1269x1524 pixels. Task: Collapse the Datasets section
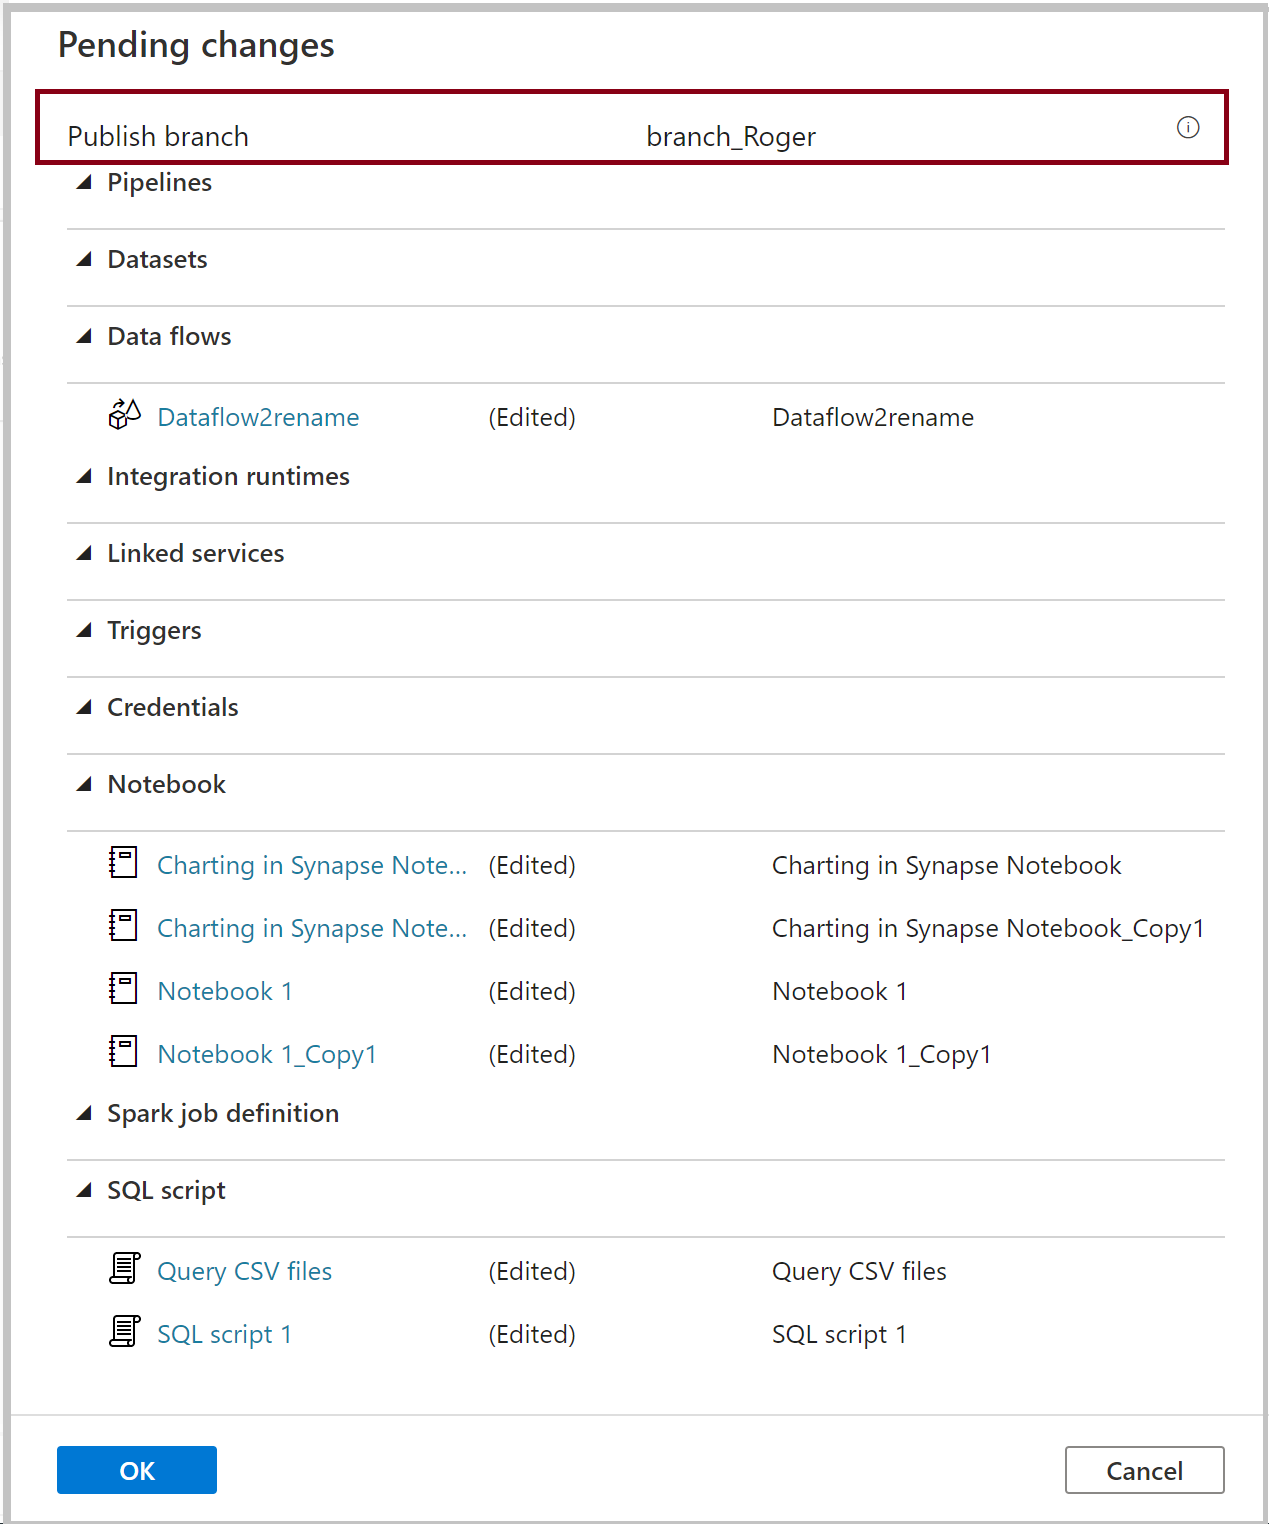coord(86,258)
